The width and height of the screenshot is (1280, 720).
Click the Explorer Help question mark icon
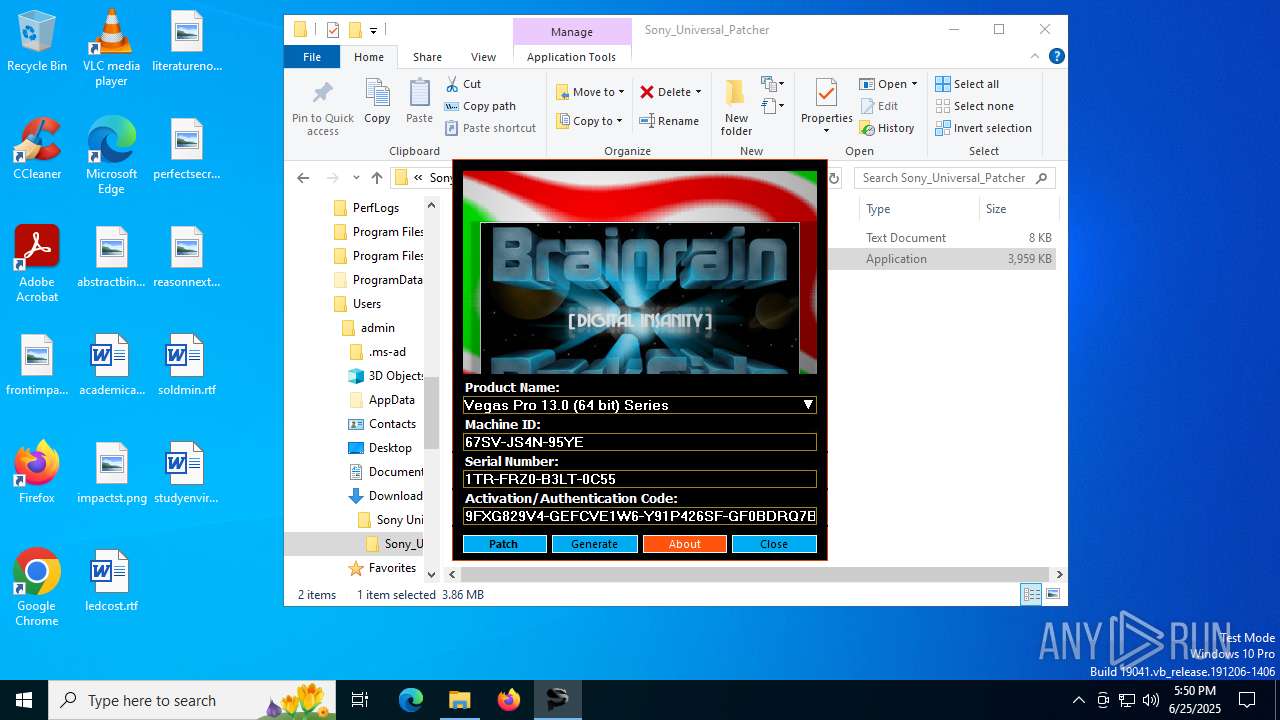pos(1056,57)
